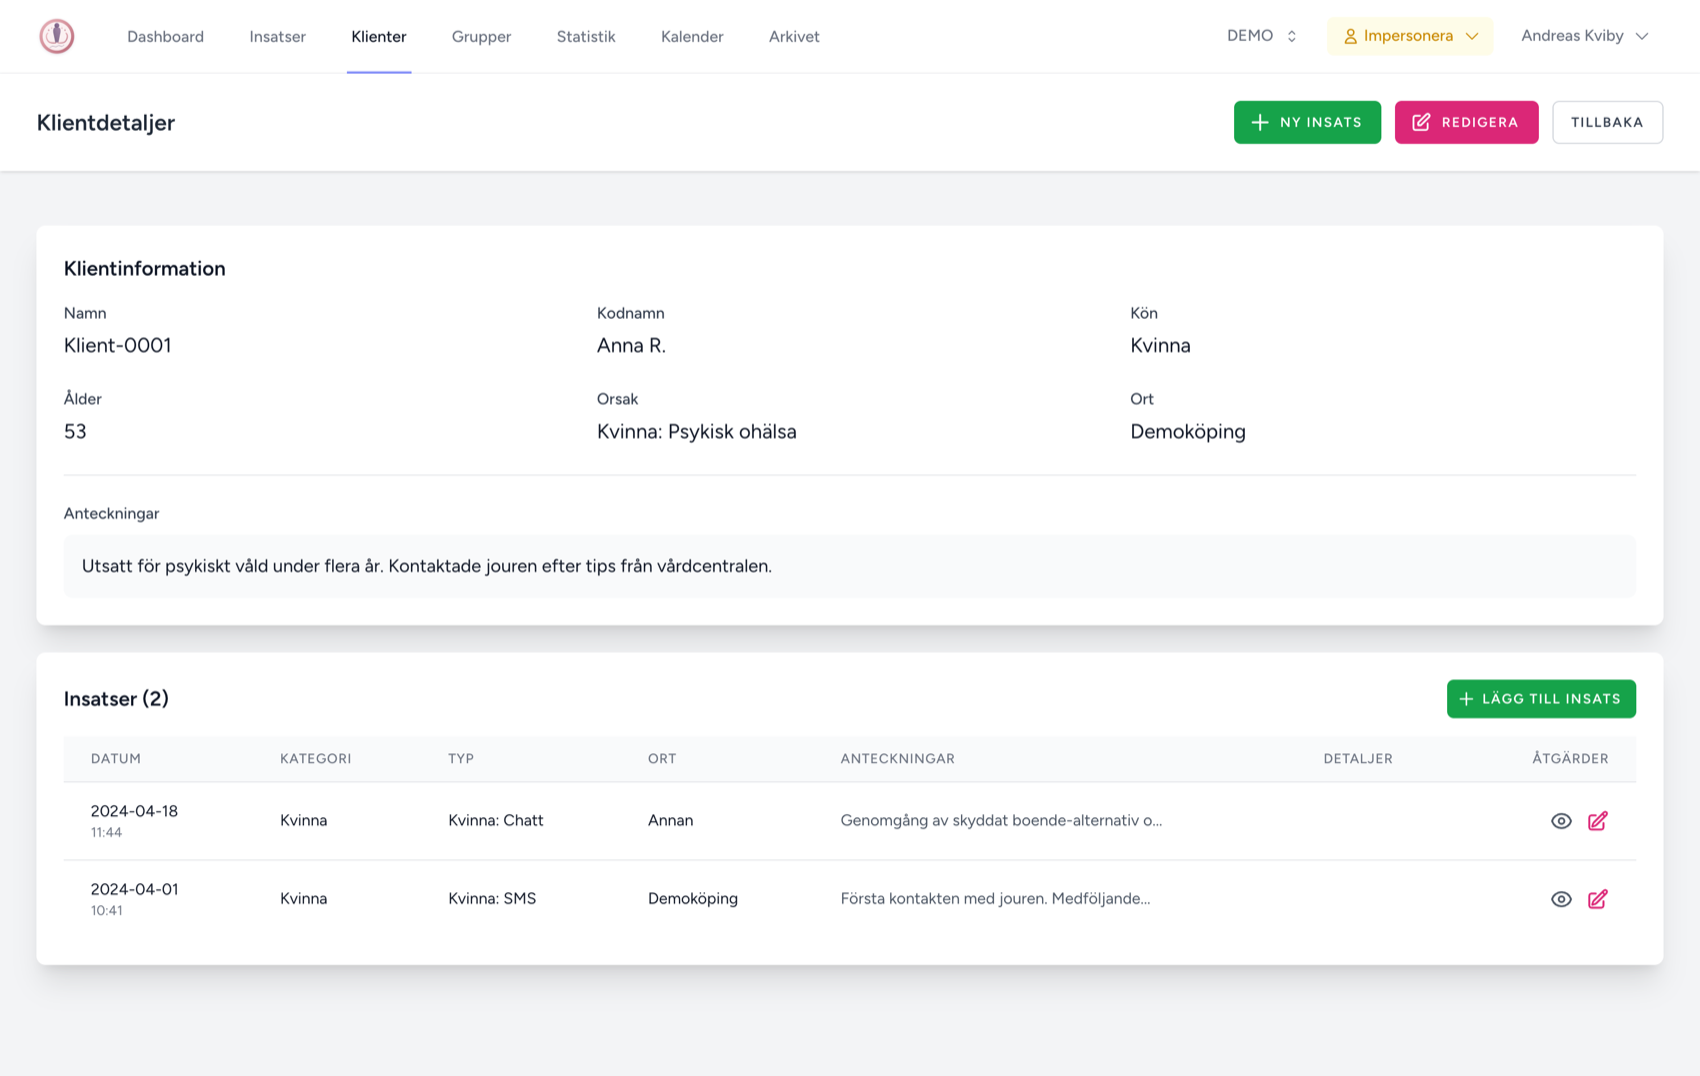Click the Lägg till insats button
The height and width of the screenshot is (1076, 1700).
1541,699
